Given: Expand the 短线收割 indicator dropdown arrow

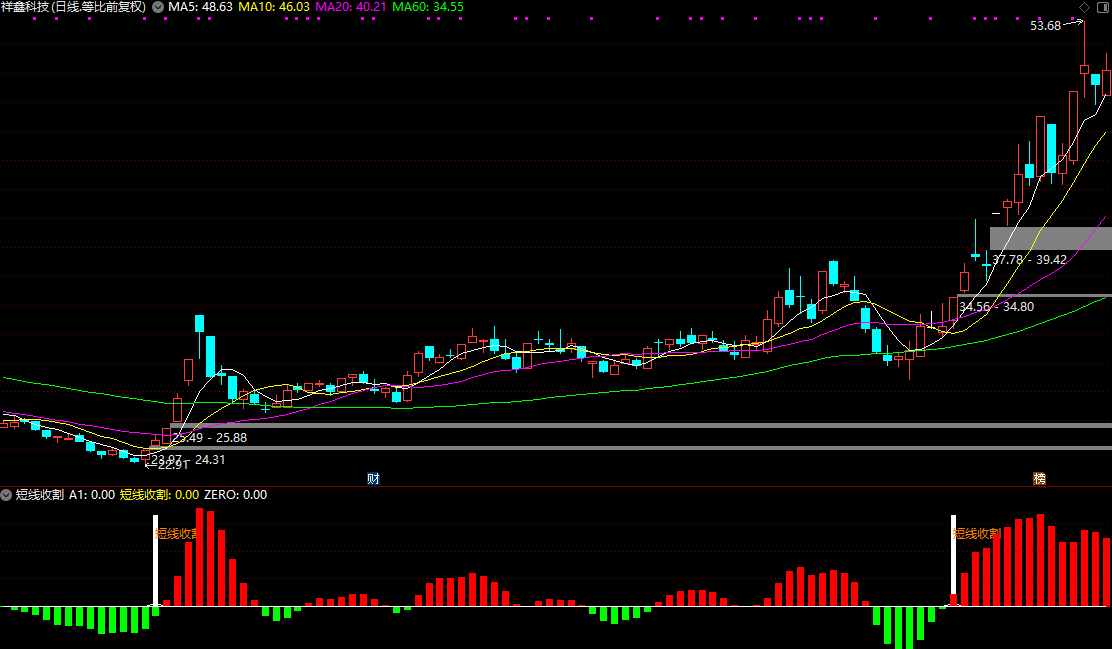Looking at the screenshot, I should [6, 495].
